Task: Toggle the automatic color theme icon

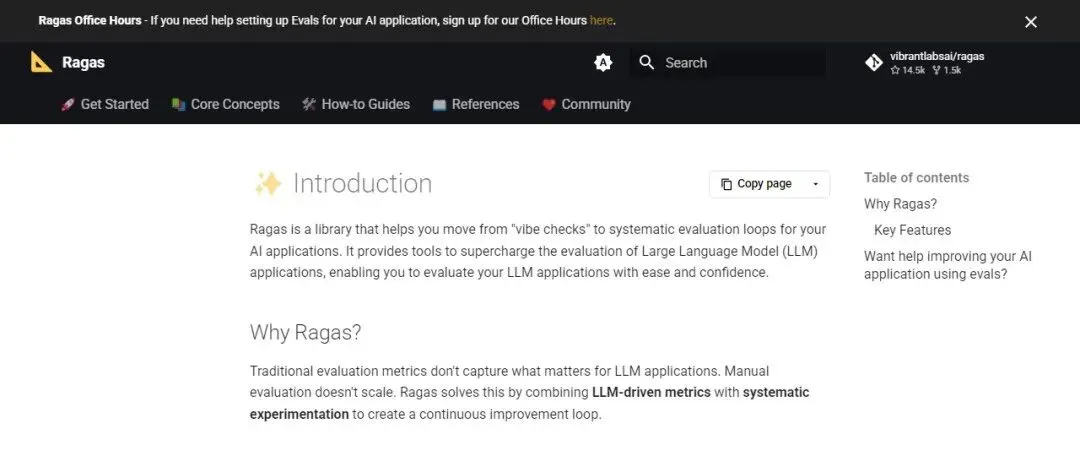Action: tap(603, 63)
